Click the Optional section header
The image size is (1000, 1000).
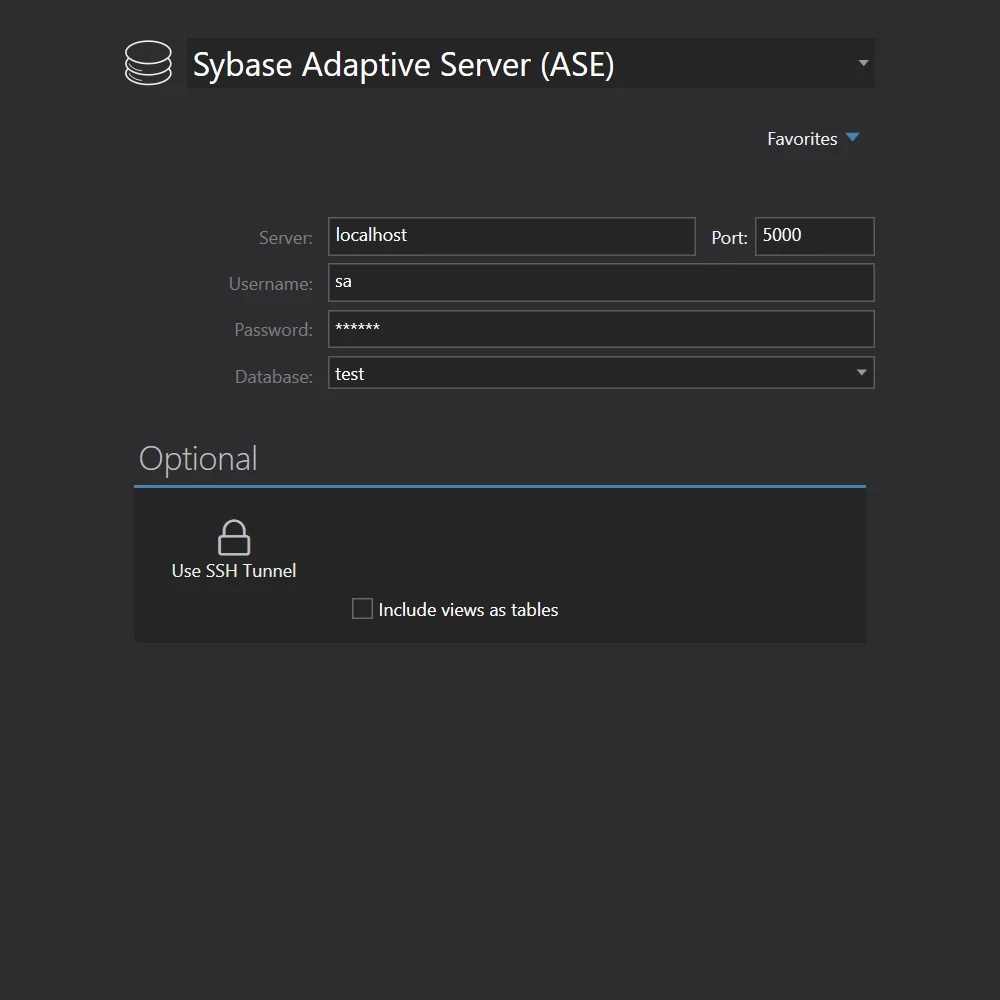click(198, 458)
